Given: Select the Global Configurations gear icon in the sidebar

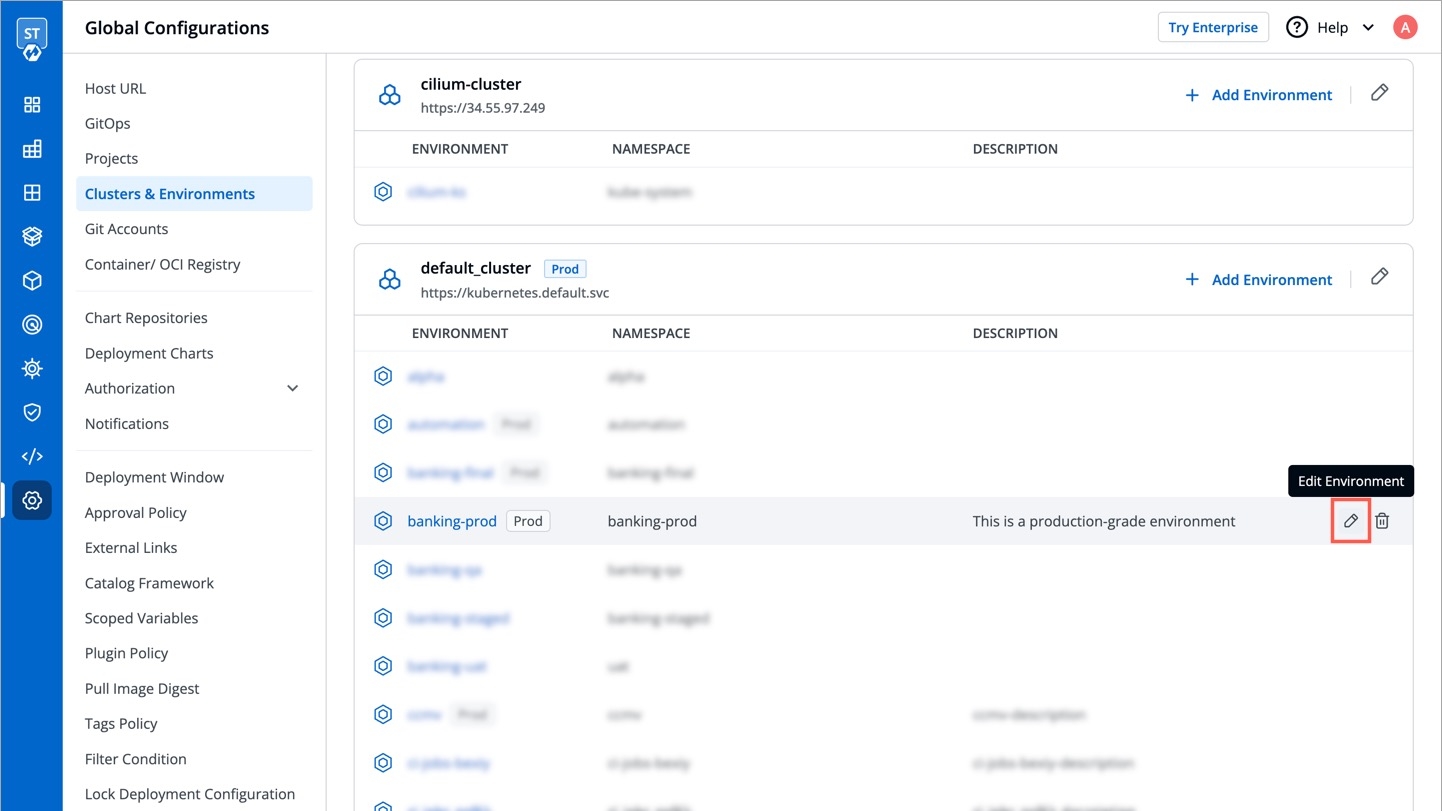Looking at the screenshot, I should tap(32, 500).
